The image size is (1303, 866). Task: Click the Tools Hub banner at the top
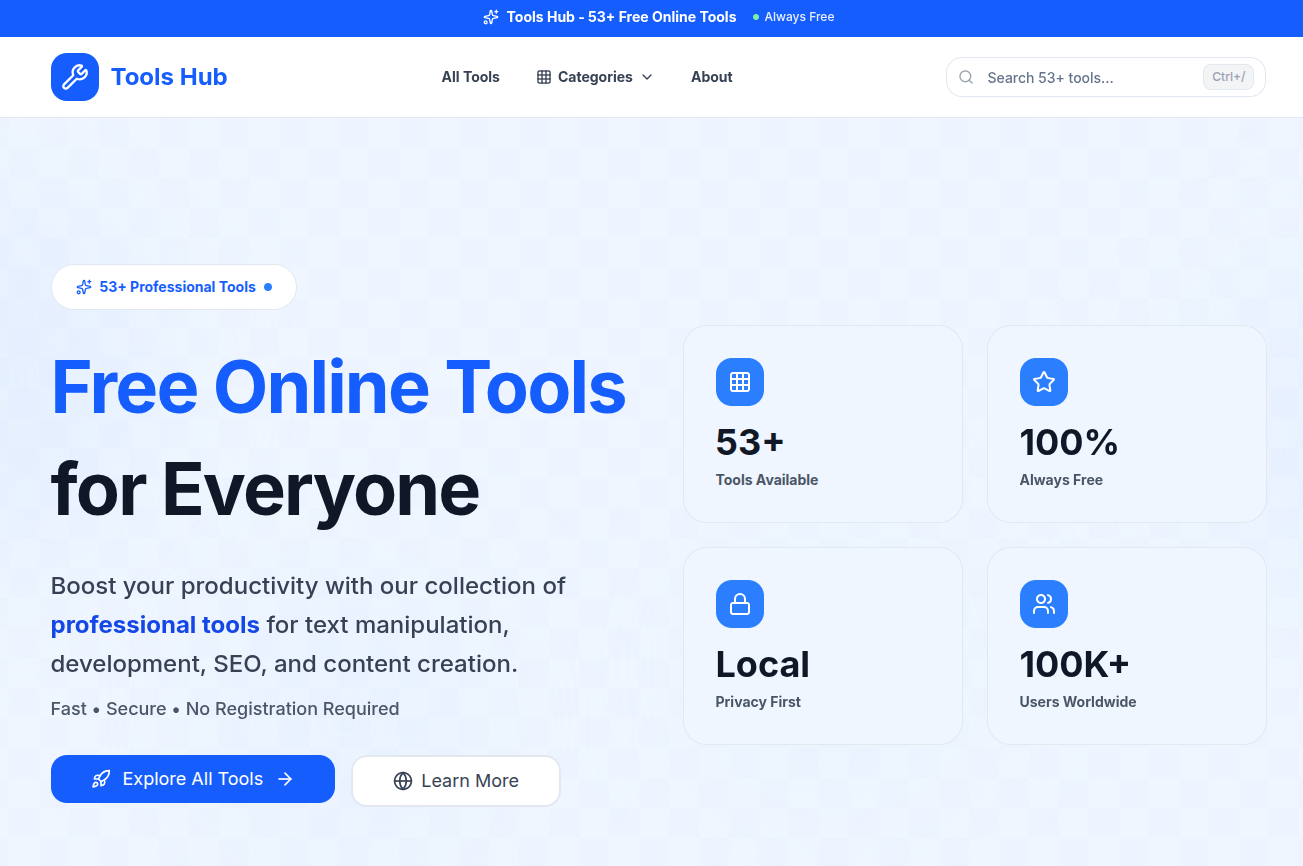click(620, 17)
